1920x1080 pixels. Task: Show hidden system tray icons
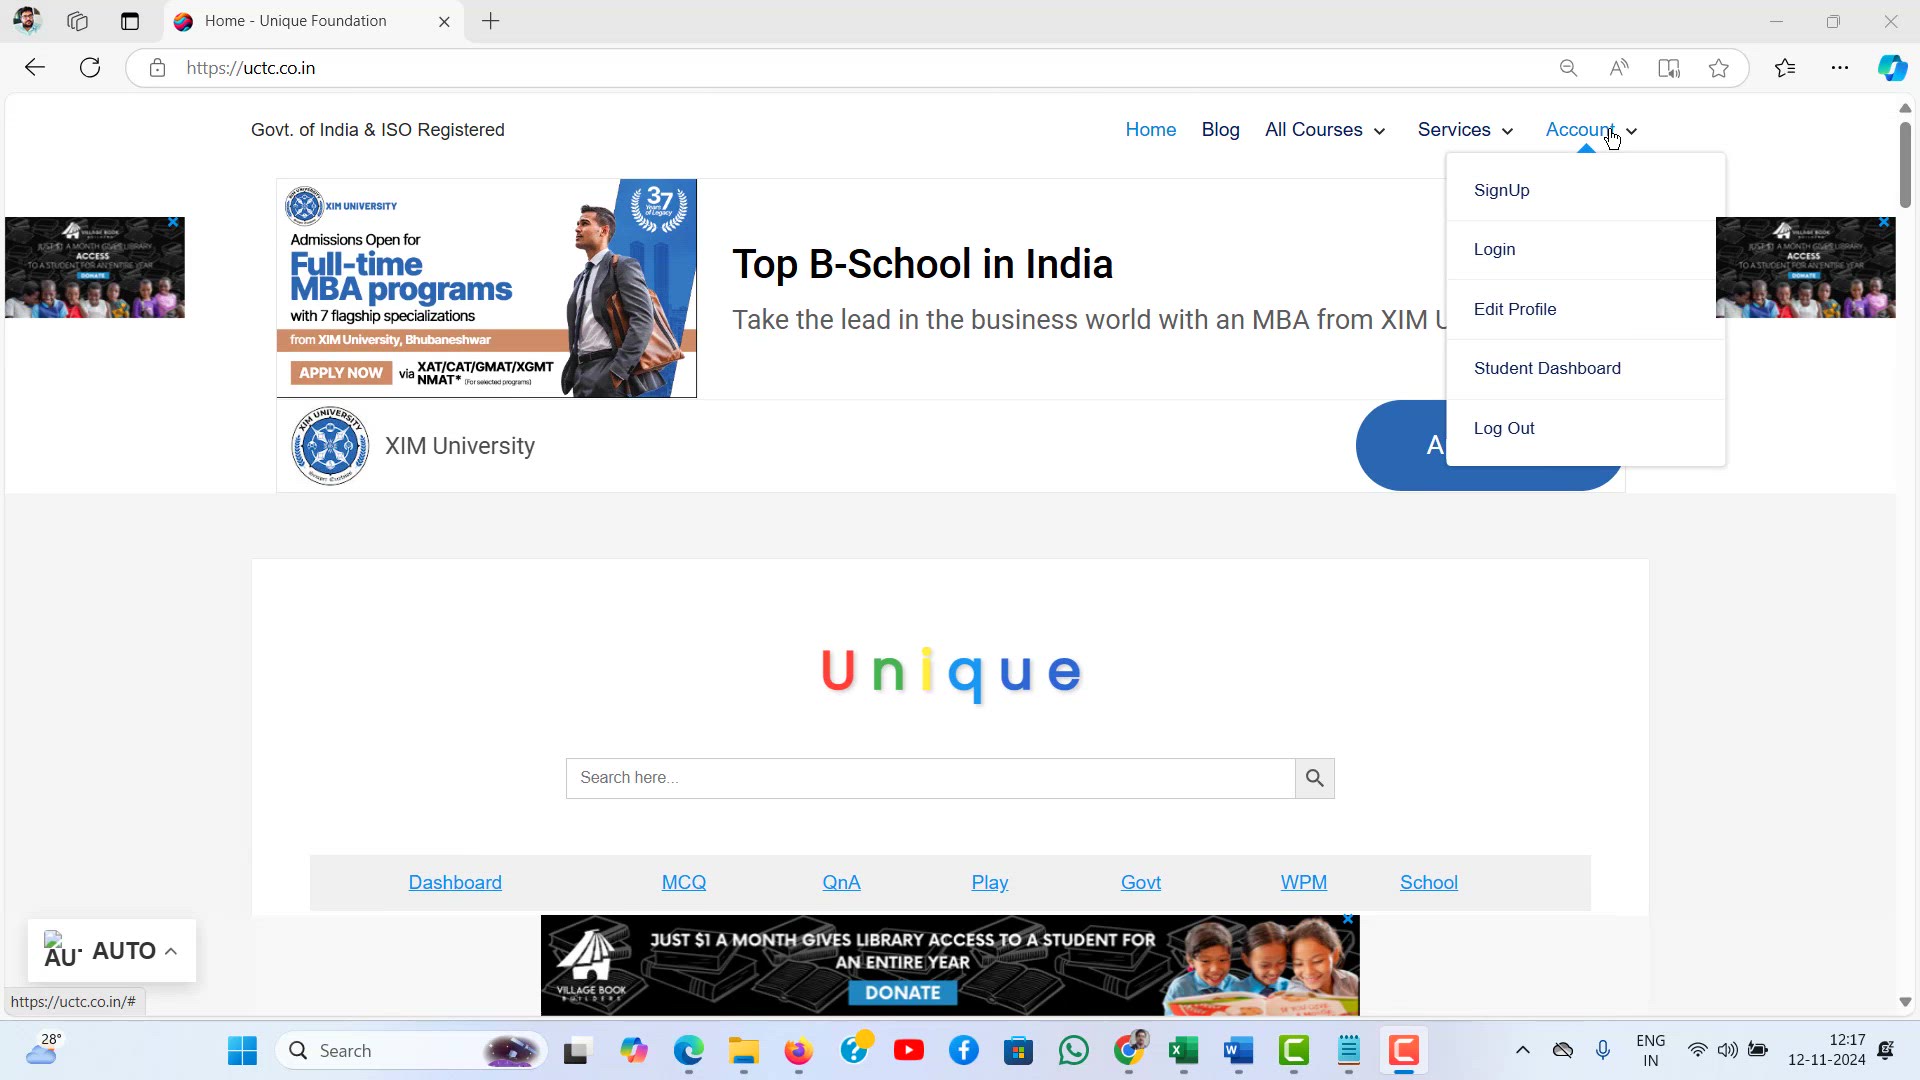click(x=1522, y=1050)
